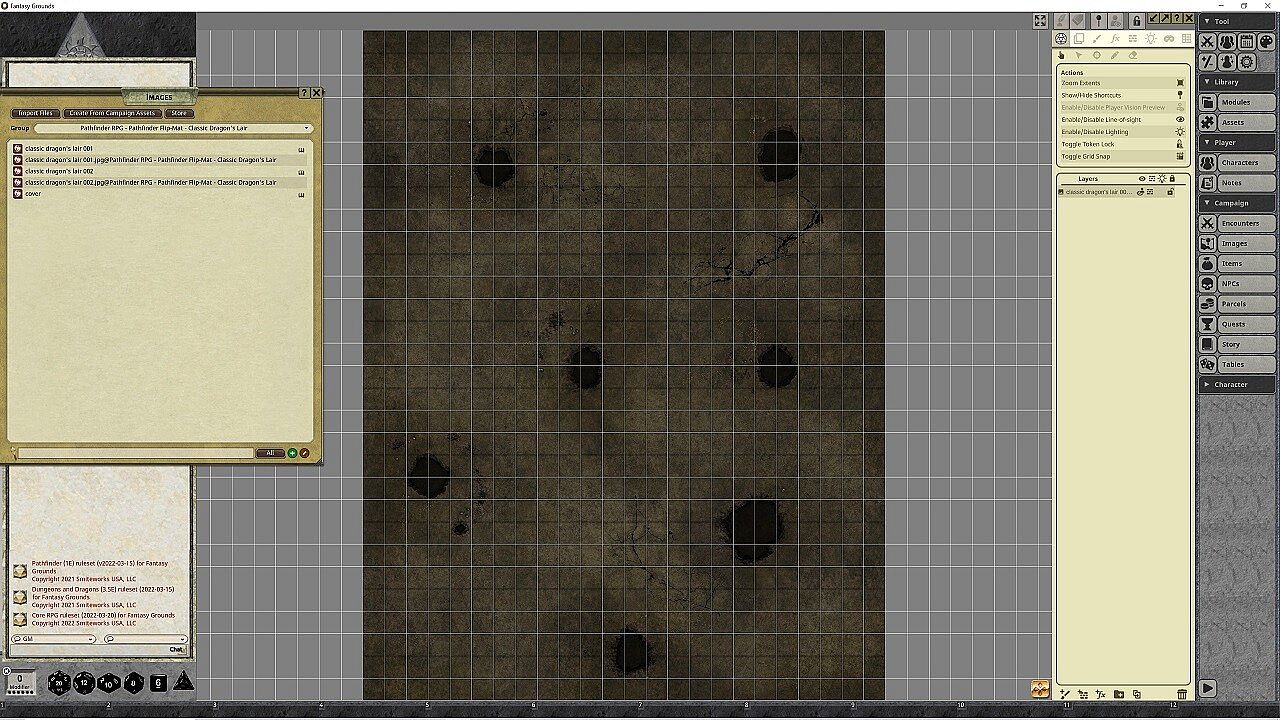The width and height of the screenshot is (1280, 720).
Task: Collapse the Library section header
Action: click(1238, 82)
